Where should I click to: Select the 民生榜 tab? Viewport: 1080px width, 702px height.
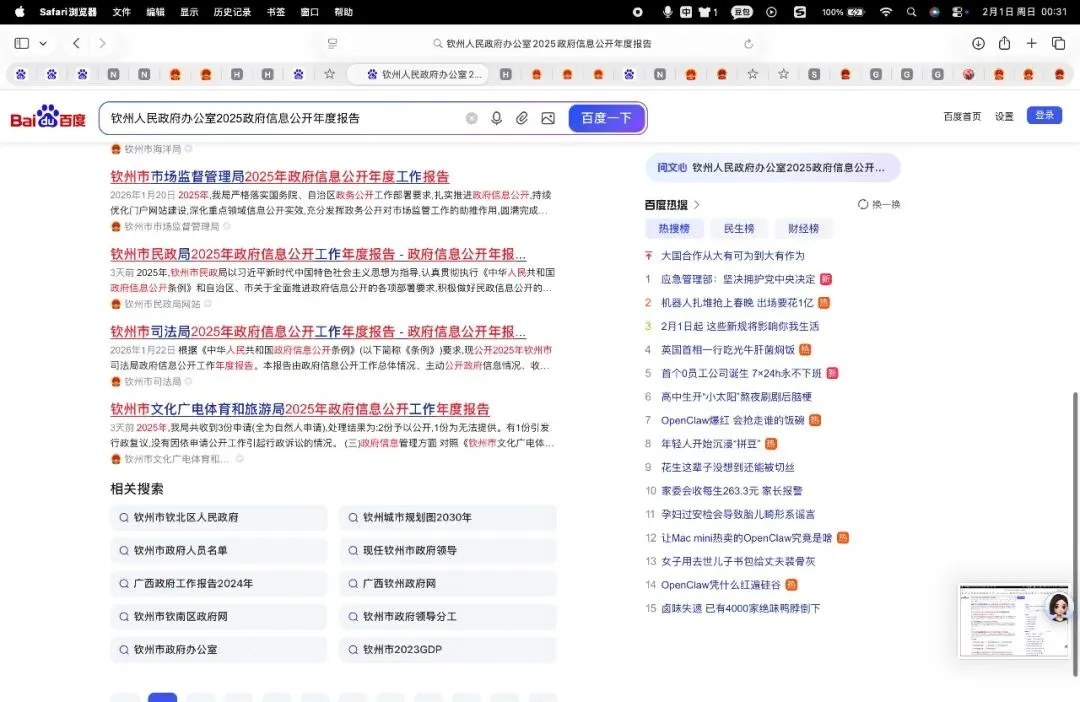pyautogui.click(x=738, y=229)
